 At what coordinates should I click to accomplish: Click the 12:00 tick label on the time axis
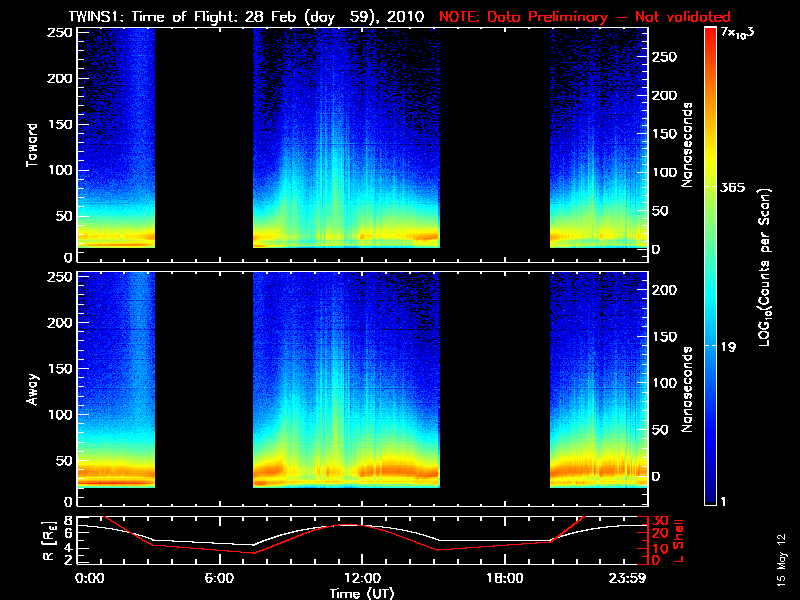[362, 578]
